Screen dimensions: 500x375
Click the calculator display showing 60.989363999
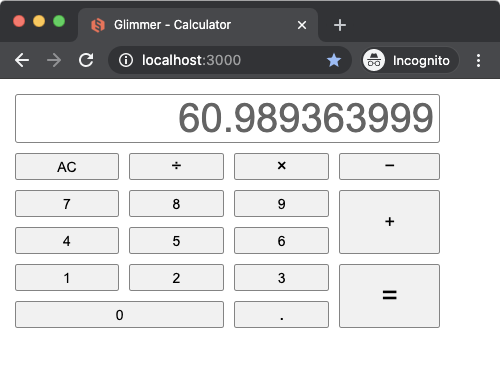click(x=227, y=119)
